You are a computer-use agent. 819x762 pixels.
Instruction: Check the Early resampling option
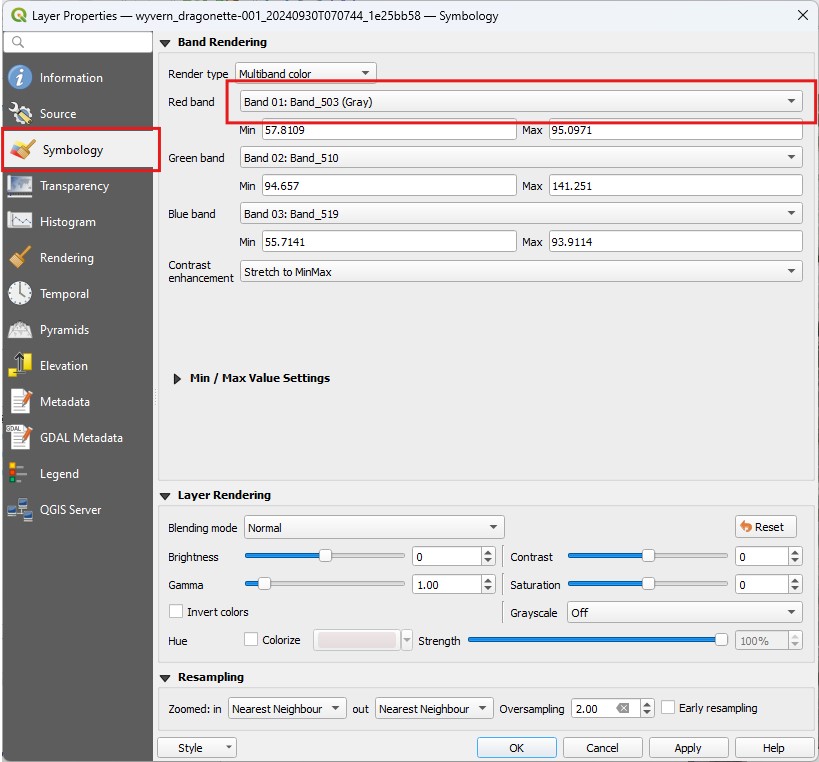(x=669, y=708)
